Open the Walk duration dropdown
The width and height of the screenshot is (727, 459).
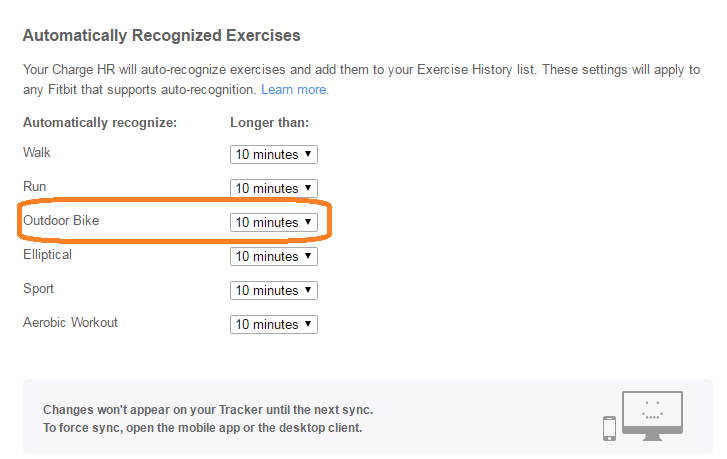273,154
